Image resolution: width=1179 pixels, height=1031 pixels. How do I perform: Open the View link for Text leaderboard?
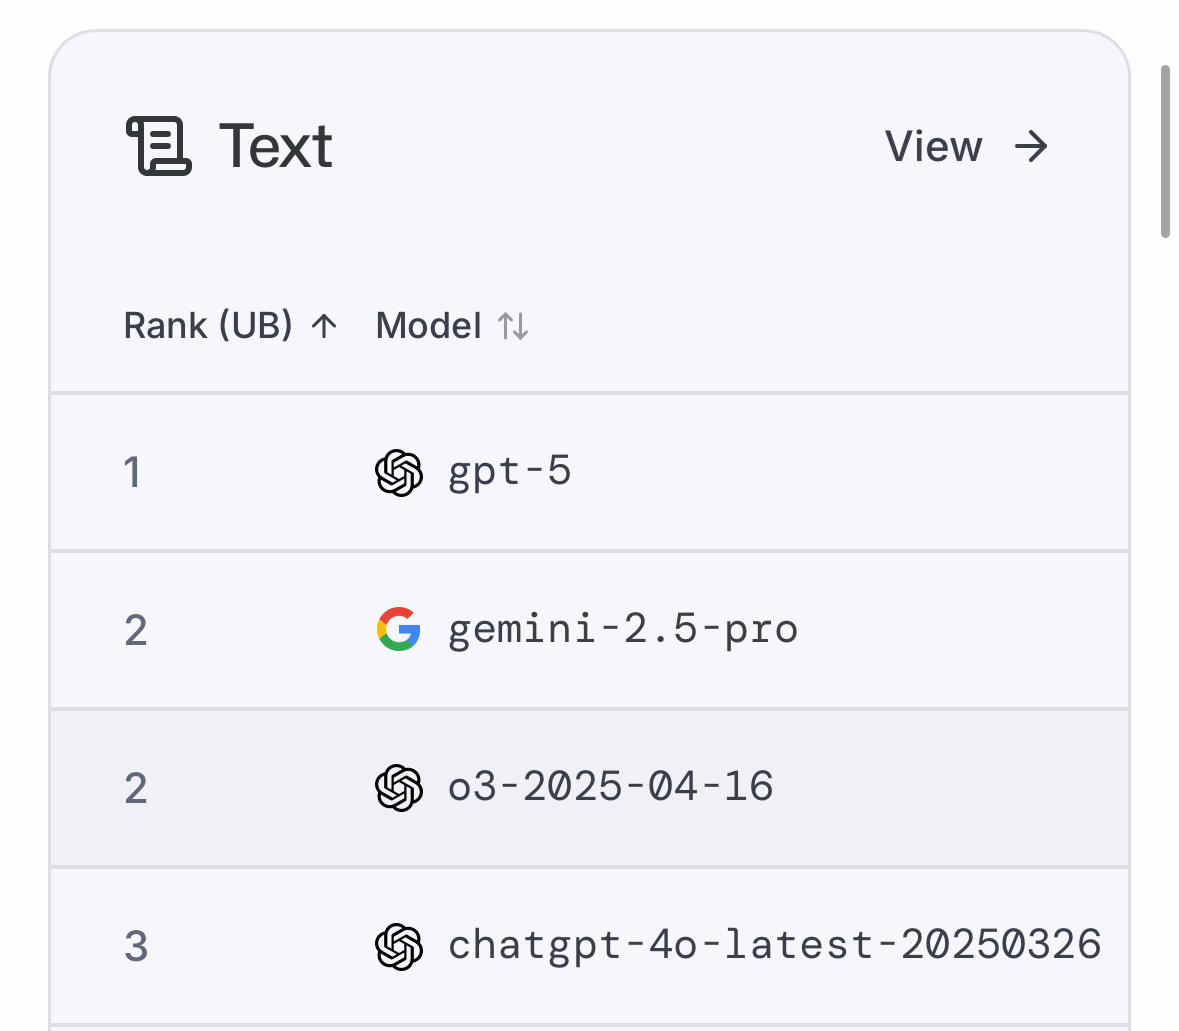click(x=966, y=147)
